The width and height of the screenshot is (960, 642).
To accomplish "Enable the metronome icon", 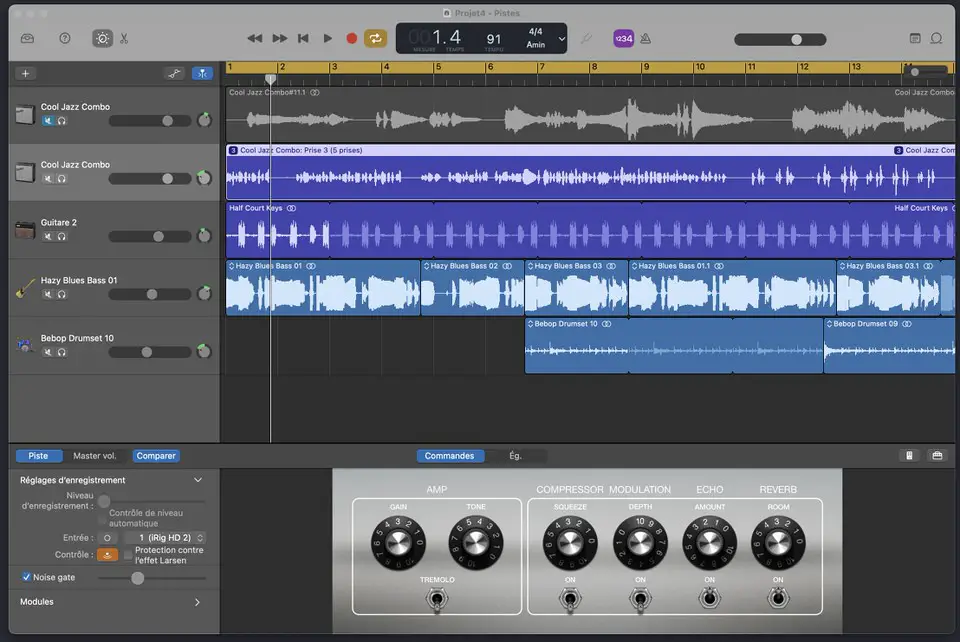I will click(x=645, y=39).
